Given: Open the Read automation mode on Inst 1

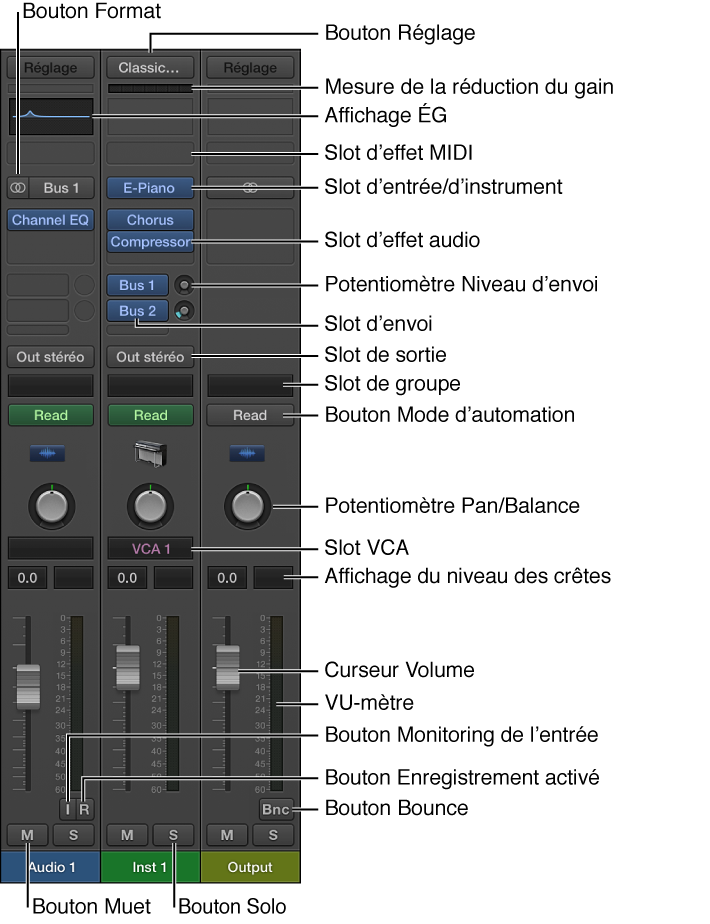Looking at the screenshot, I should point(150,415).
